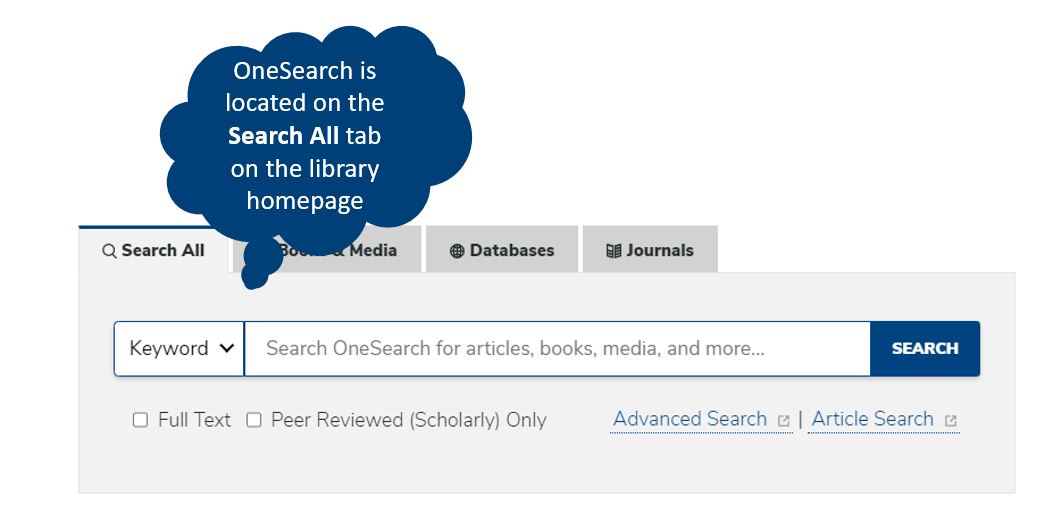Enable the Full Text checkbox
This screenshot has width=1062, height=523.
click(x=140, y=420)
